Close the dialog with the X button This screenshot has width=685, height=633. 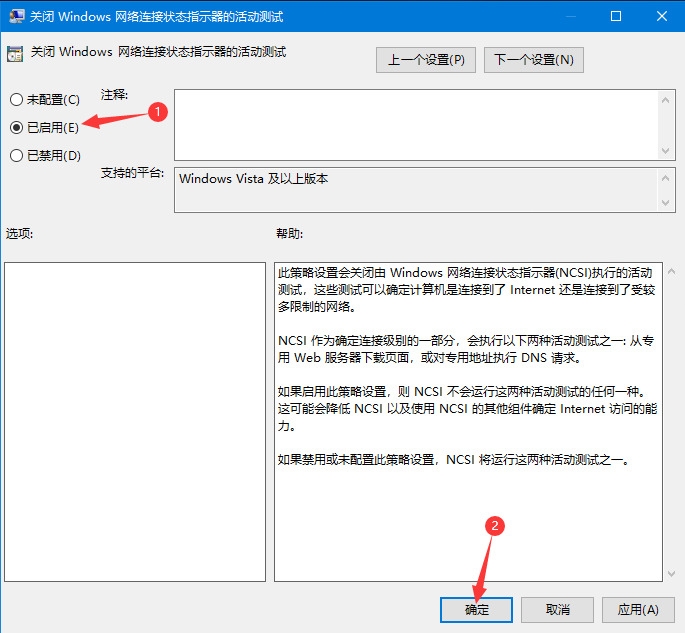click(x=661, y=17)
